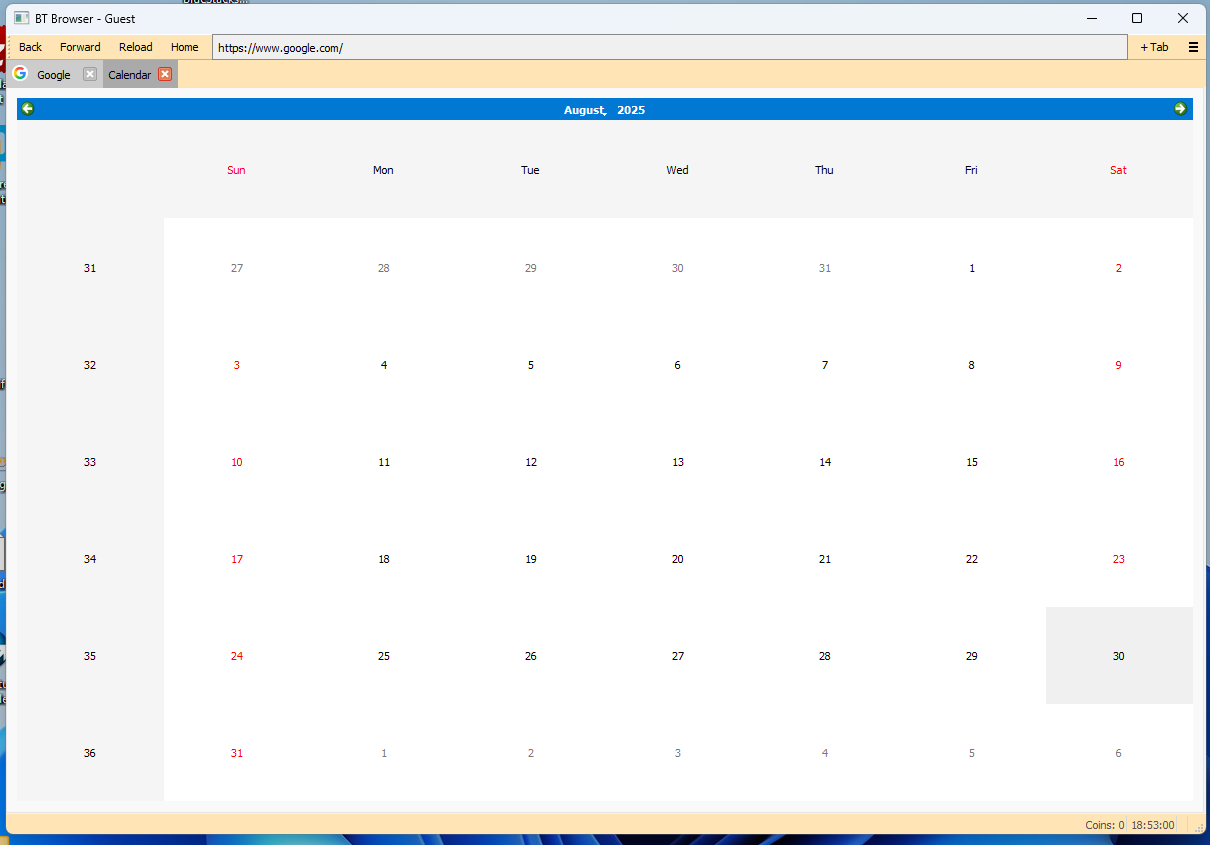Go to the next month with the right arrow
Screen dimensions: 1210x845
[1180, 109]
